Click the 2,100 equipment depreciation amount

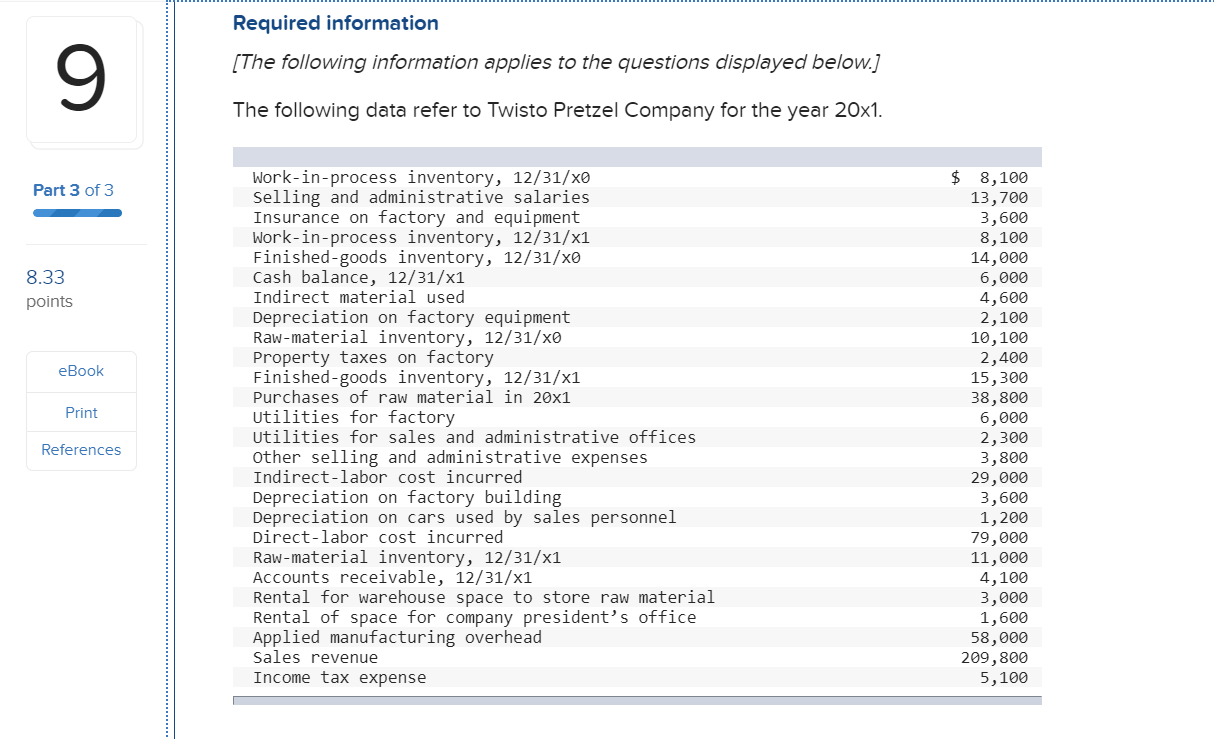coord(1004,317)
